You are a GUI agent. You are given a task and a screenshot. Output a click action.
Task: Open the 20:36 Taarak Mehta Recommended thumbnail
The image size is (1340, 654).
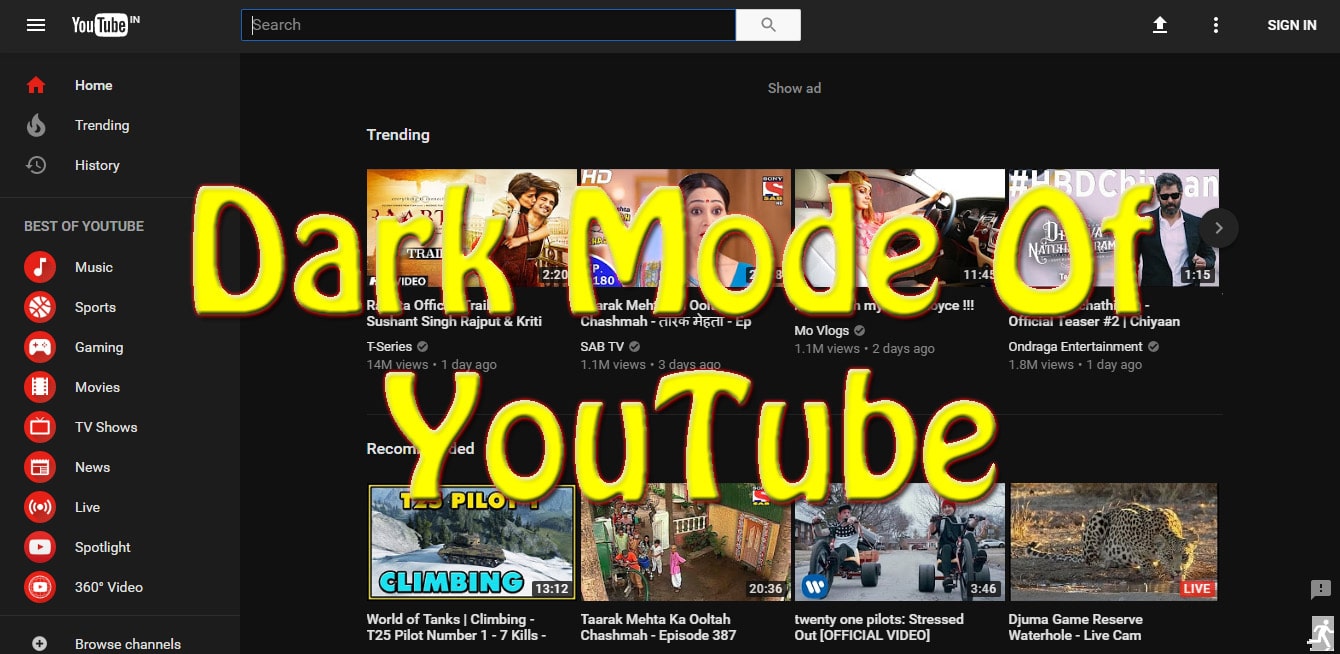click(x=685, y=542)
